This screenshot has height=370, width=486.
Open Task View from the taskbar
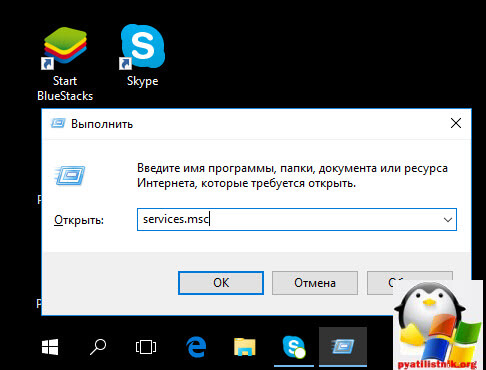point(146,347)
